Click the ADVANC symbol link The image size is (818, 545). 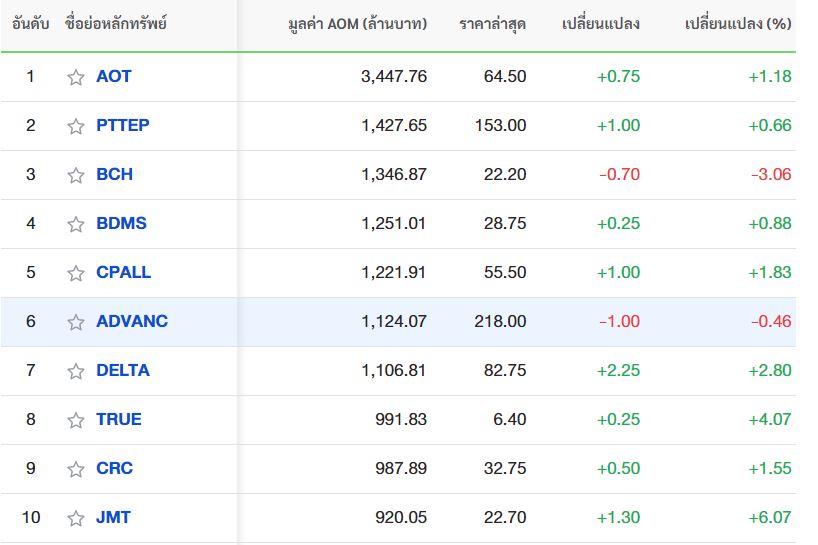click(132, 321)
